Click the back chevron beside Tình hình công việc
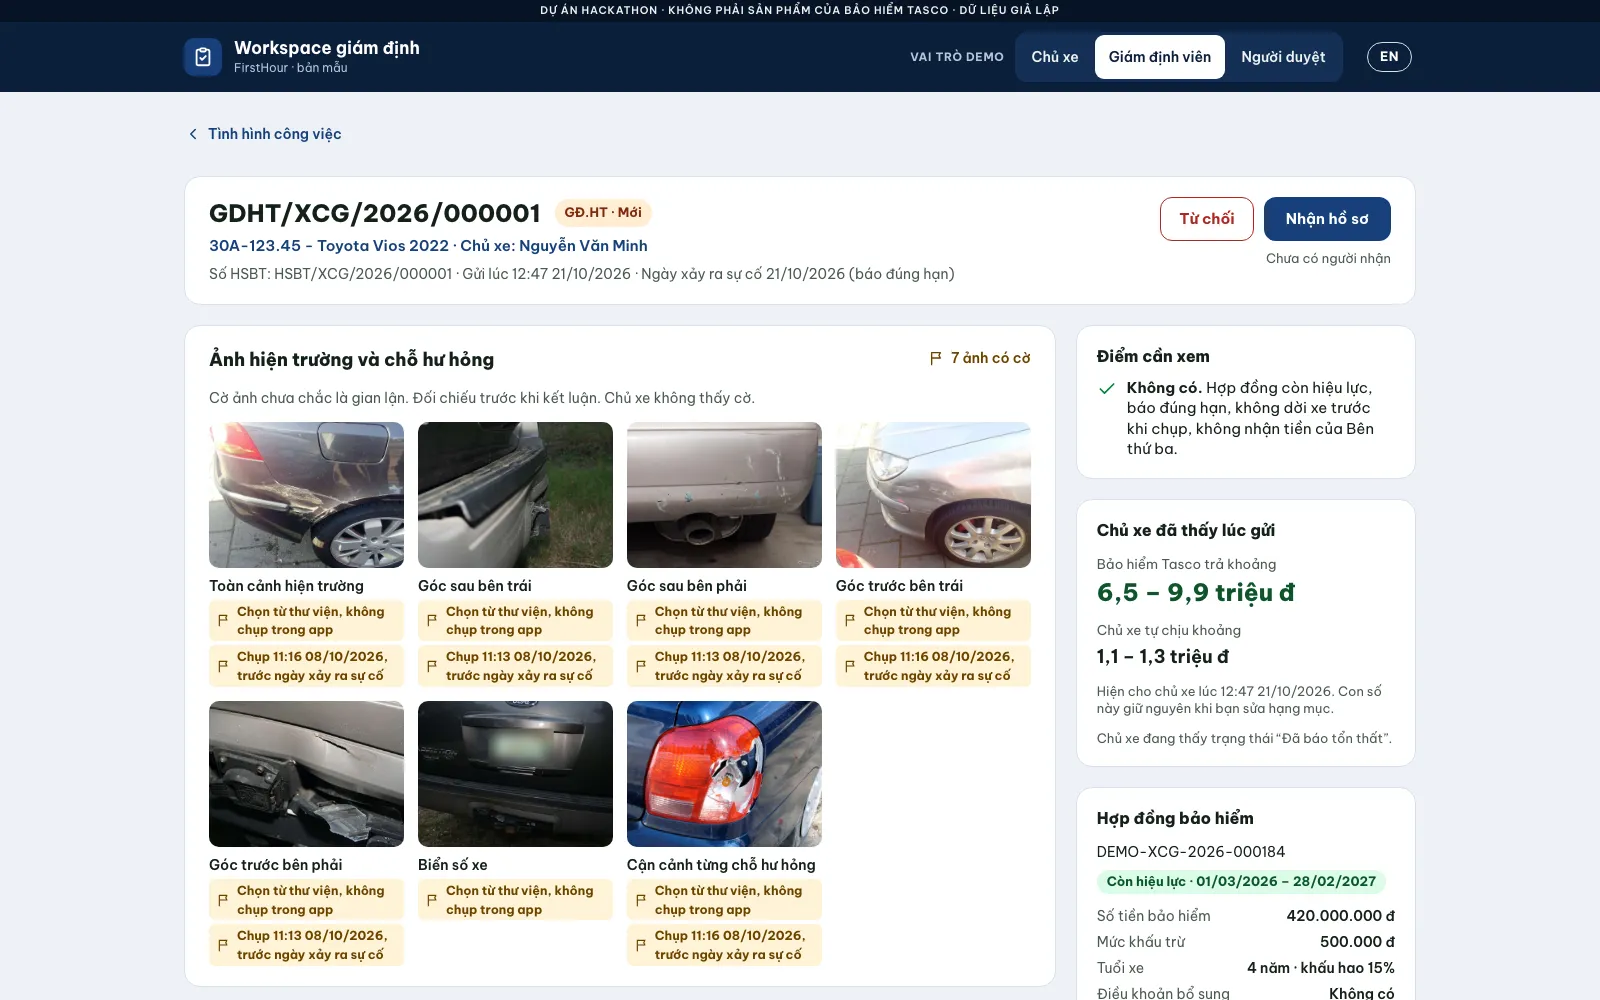The image size is (1600, 1000). pyautogui.click(x=193, y=134)
